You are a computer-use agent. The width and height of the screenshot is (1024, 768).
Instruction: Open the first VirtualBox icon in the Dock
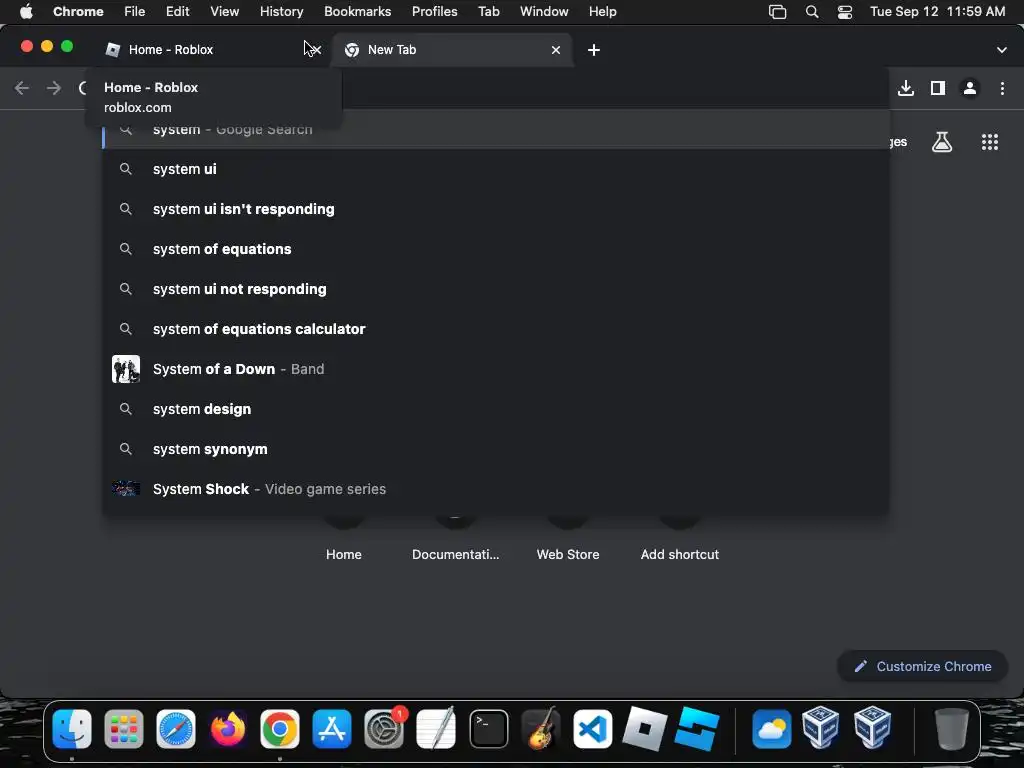tap(820, 727)
